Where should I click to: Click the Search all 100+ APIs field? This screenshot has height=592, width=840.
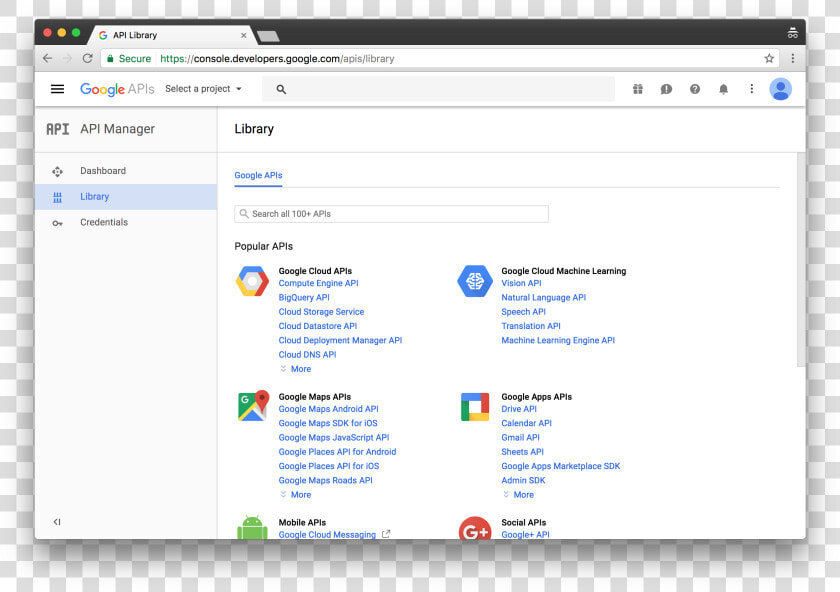pos(392,214)
